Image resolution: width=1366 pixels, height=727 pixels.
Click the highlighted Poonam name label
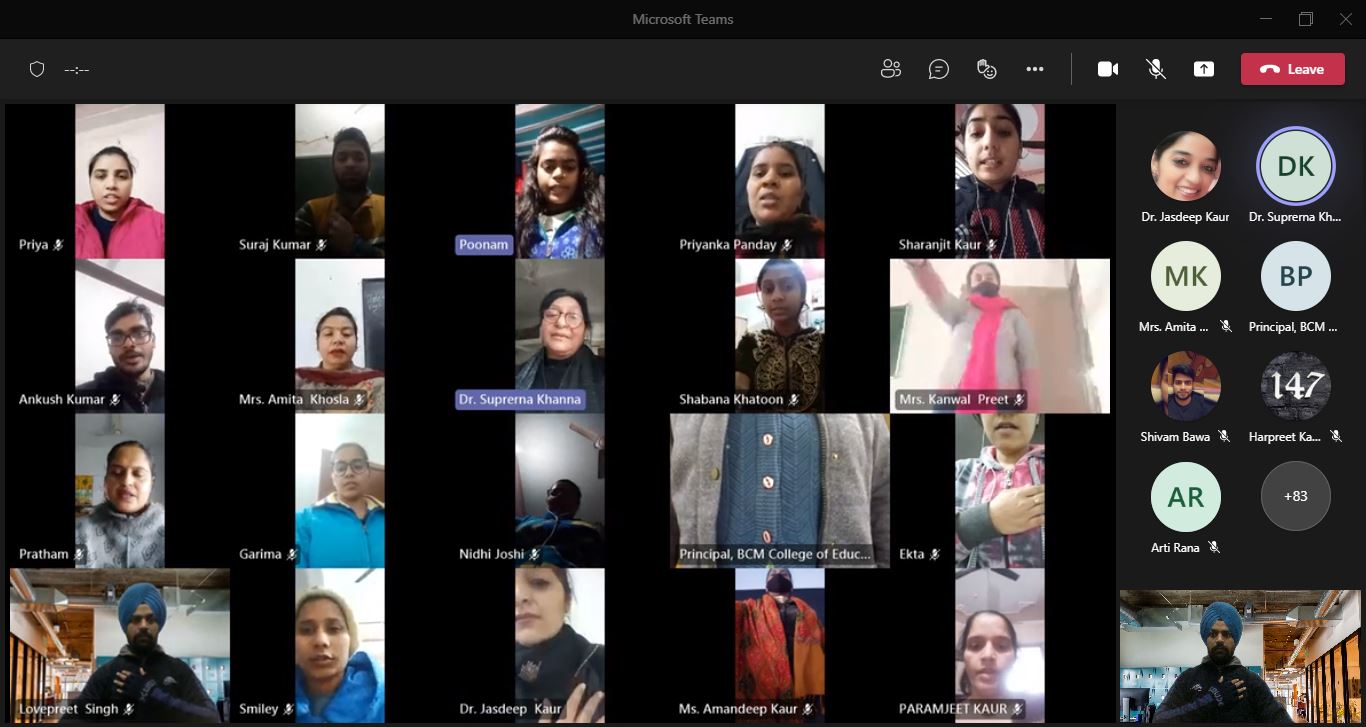[x=483, y=245]
